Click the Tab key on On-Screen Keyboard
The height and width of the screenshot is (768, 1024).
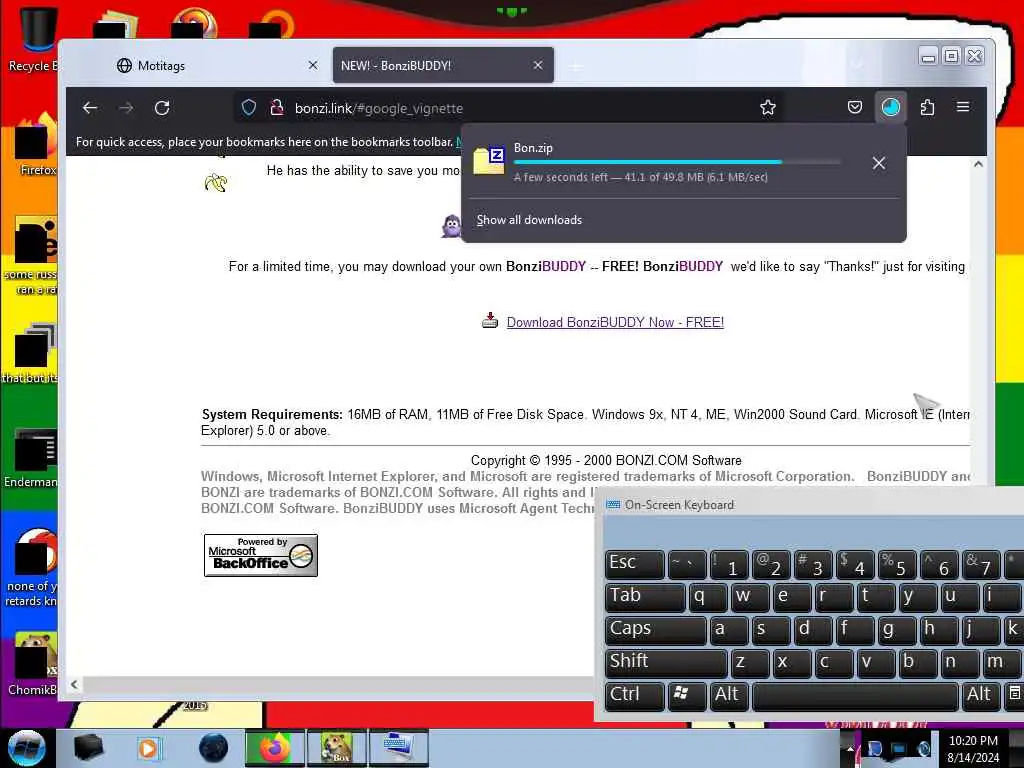point(645,597)
